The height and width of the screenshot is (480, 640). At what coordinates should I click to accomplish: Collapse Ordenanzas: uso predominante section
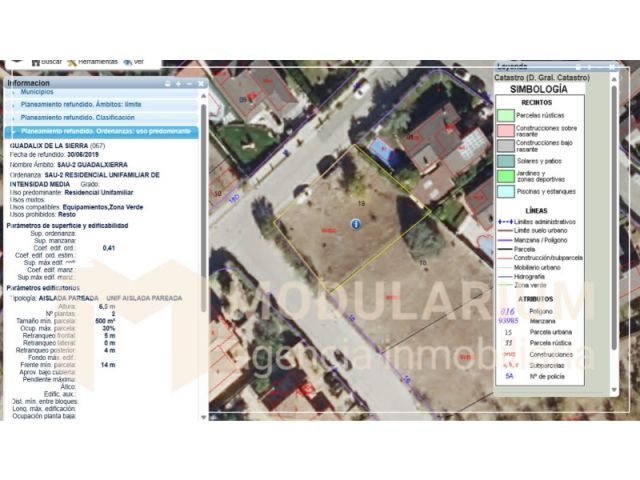(x=101, y=131)
